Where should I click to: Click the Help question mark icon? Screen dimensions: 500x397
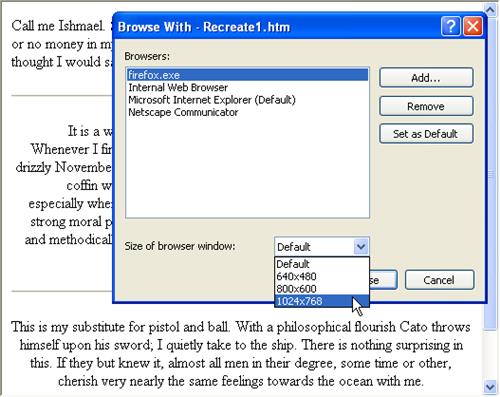(451, 26)
